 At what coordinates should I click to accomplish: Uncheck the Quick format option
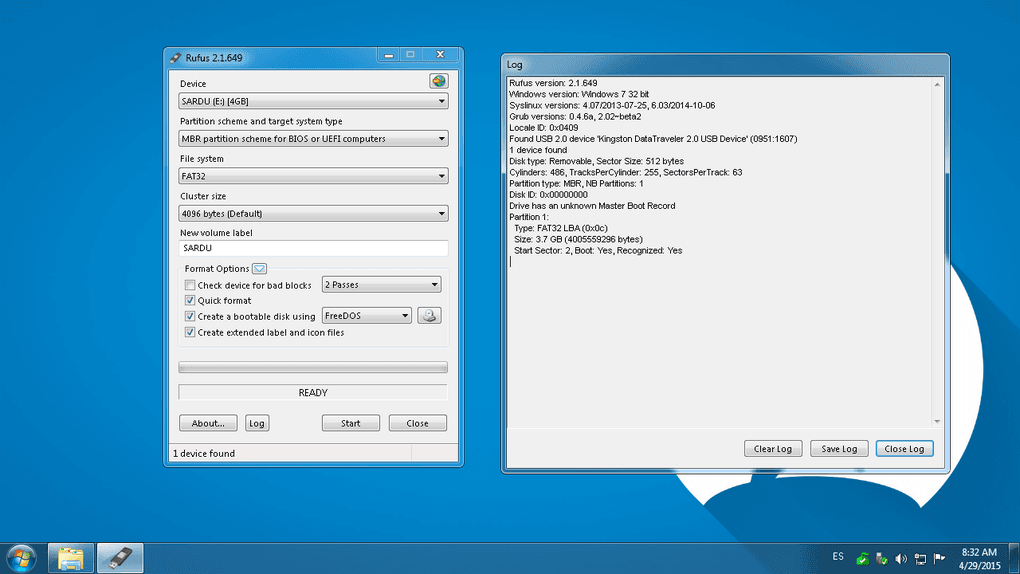190,301
